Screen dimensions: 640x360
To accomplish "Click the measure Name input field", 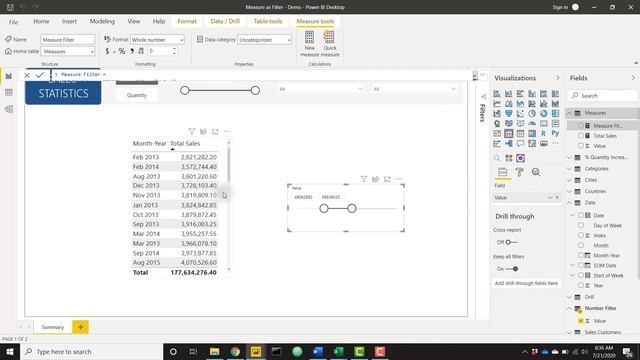I will (x=68, y=40).
